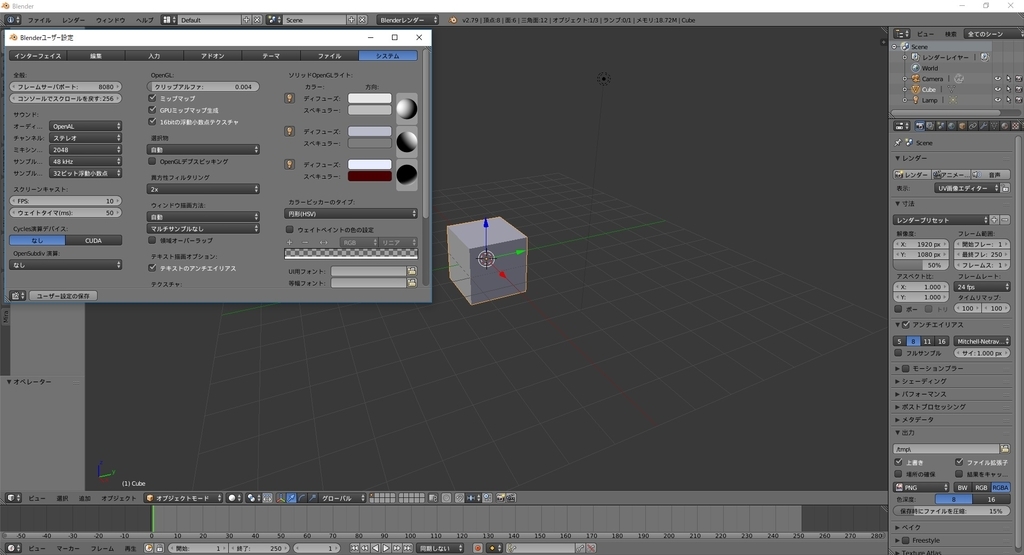Play the animation forward
Image resolution: width=1024 pixels, height=555 pixels.
(x=386, y=548)
